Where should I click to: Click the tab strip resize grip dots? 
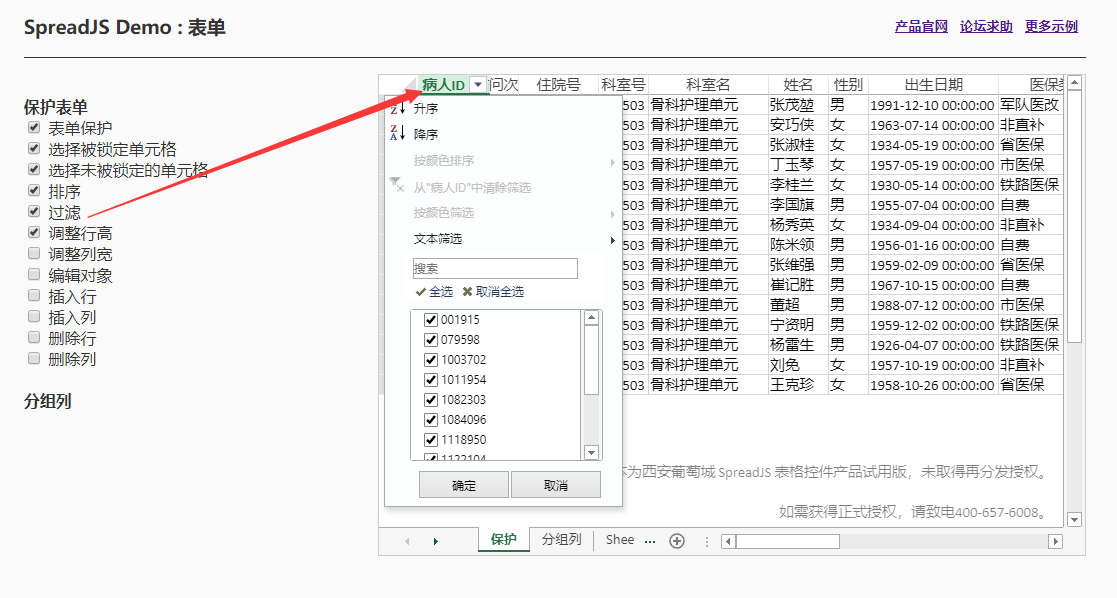pos(707,542)
